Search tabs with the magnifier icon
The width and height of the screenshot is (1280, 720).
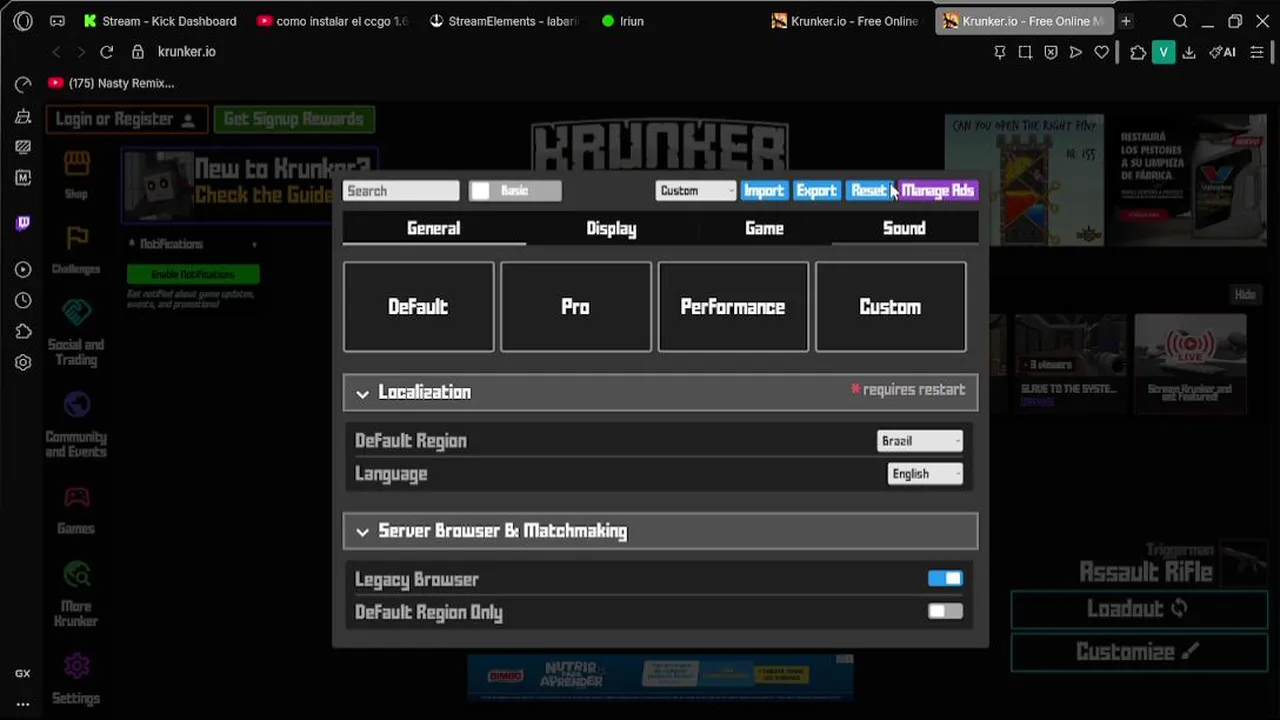tap(1180, 21)
